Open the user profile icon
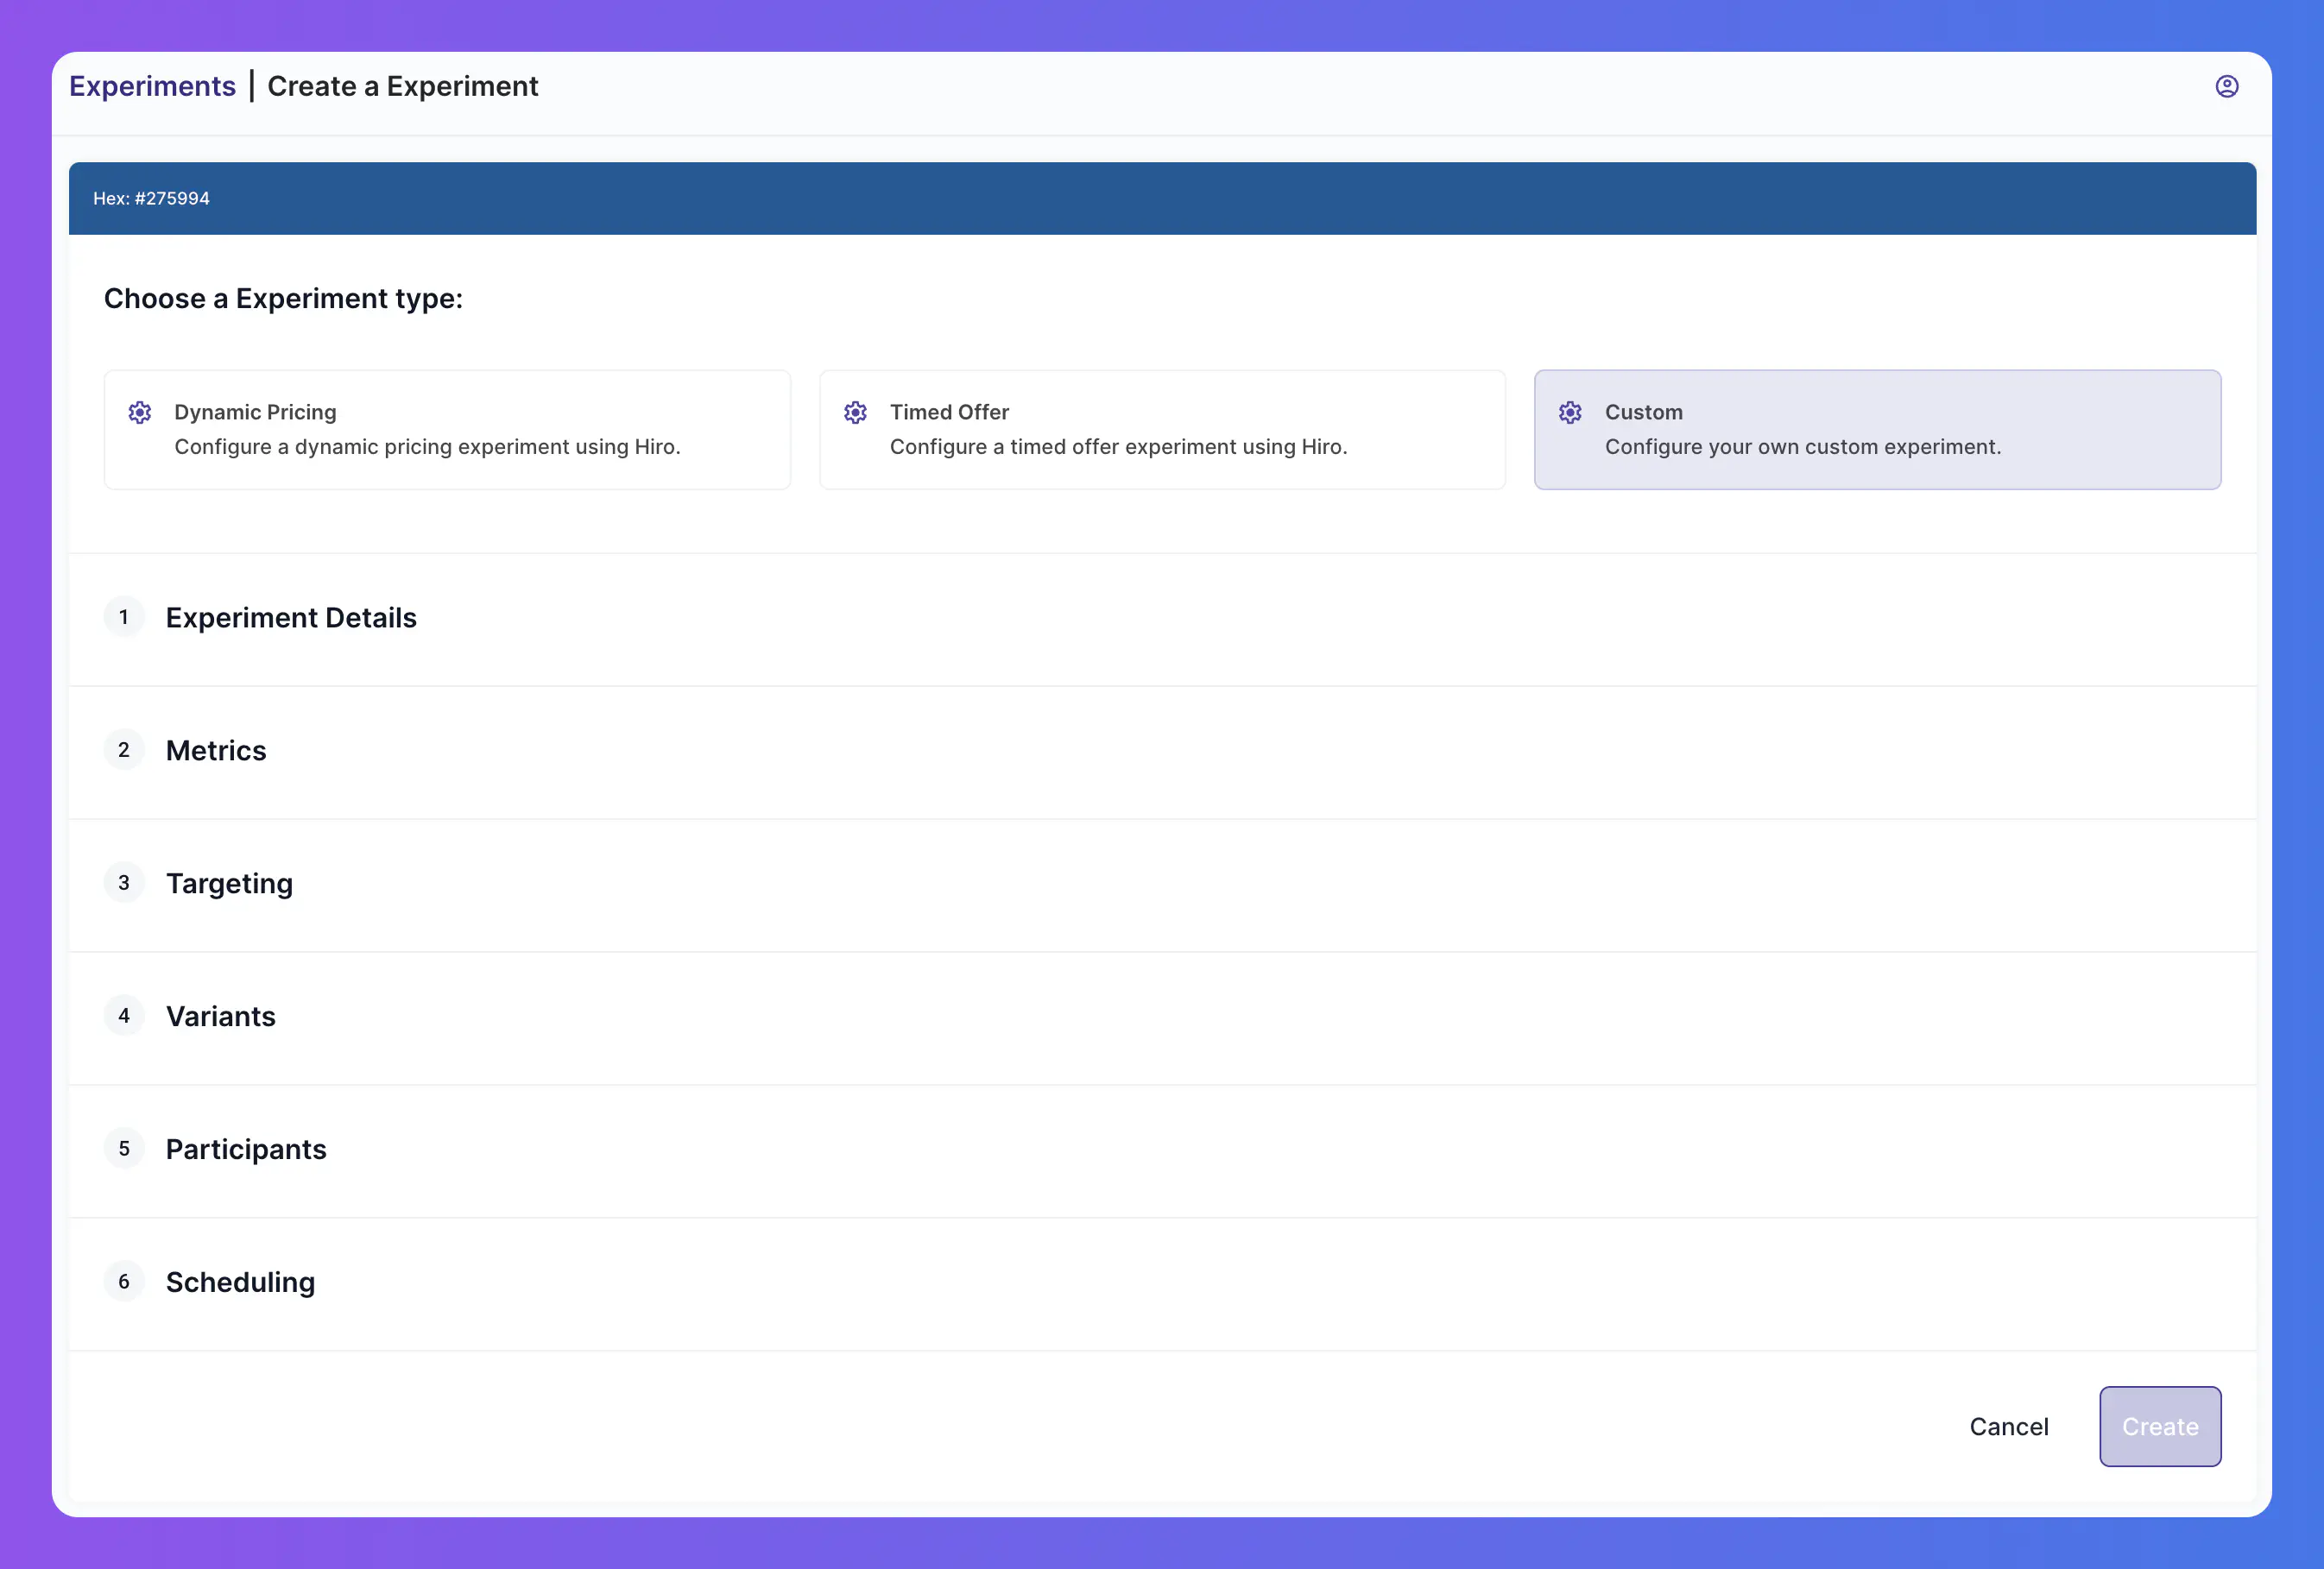Image resolution: width=2324 pixels, height=1569 pixels. (x=2226, y=86)
